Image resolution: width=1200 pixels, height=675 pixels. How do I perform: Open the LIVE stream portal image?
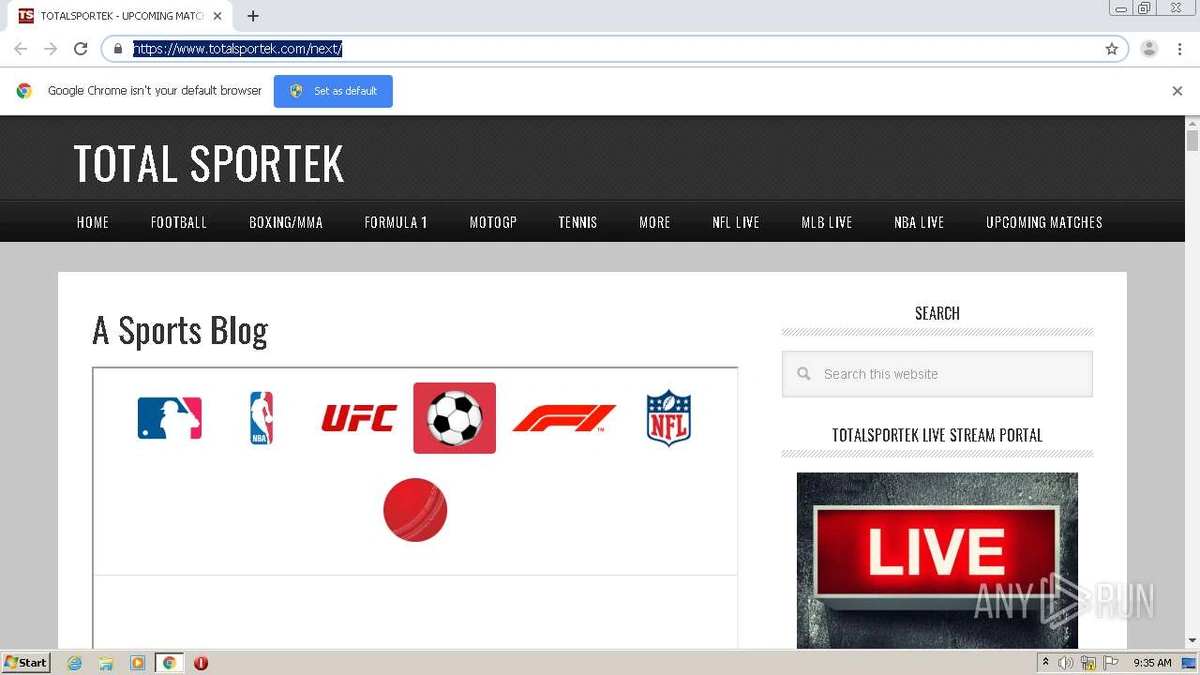tap(937, 560)
